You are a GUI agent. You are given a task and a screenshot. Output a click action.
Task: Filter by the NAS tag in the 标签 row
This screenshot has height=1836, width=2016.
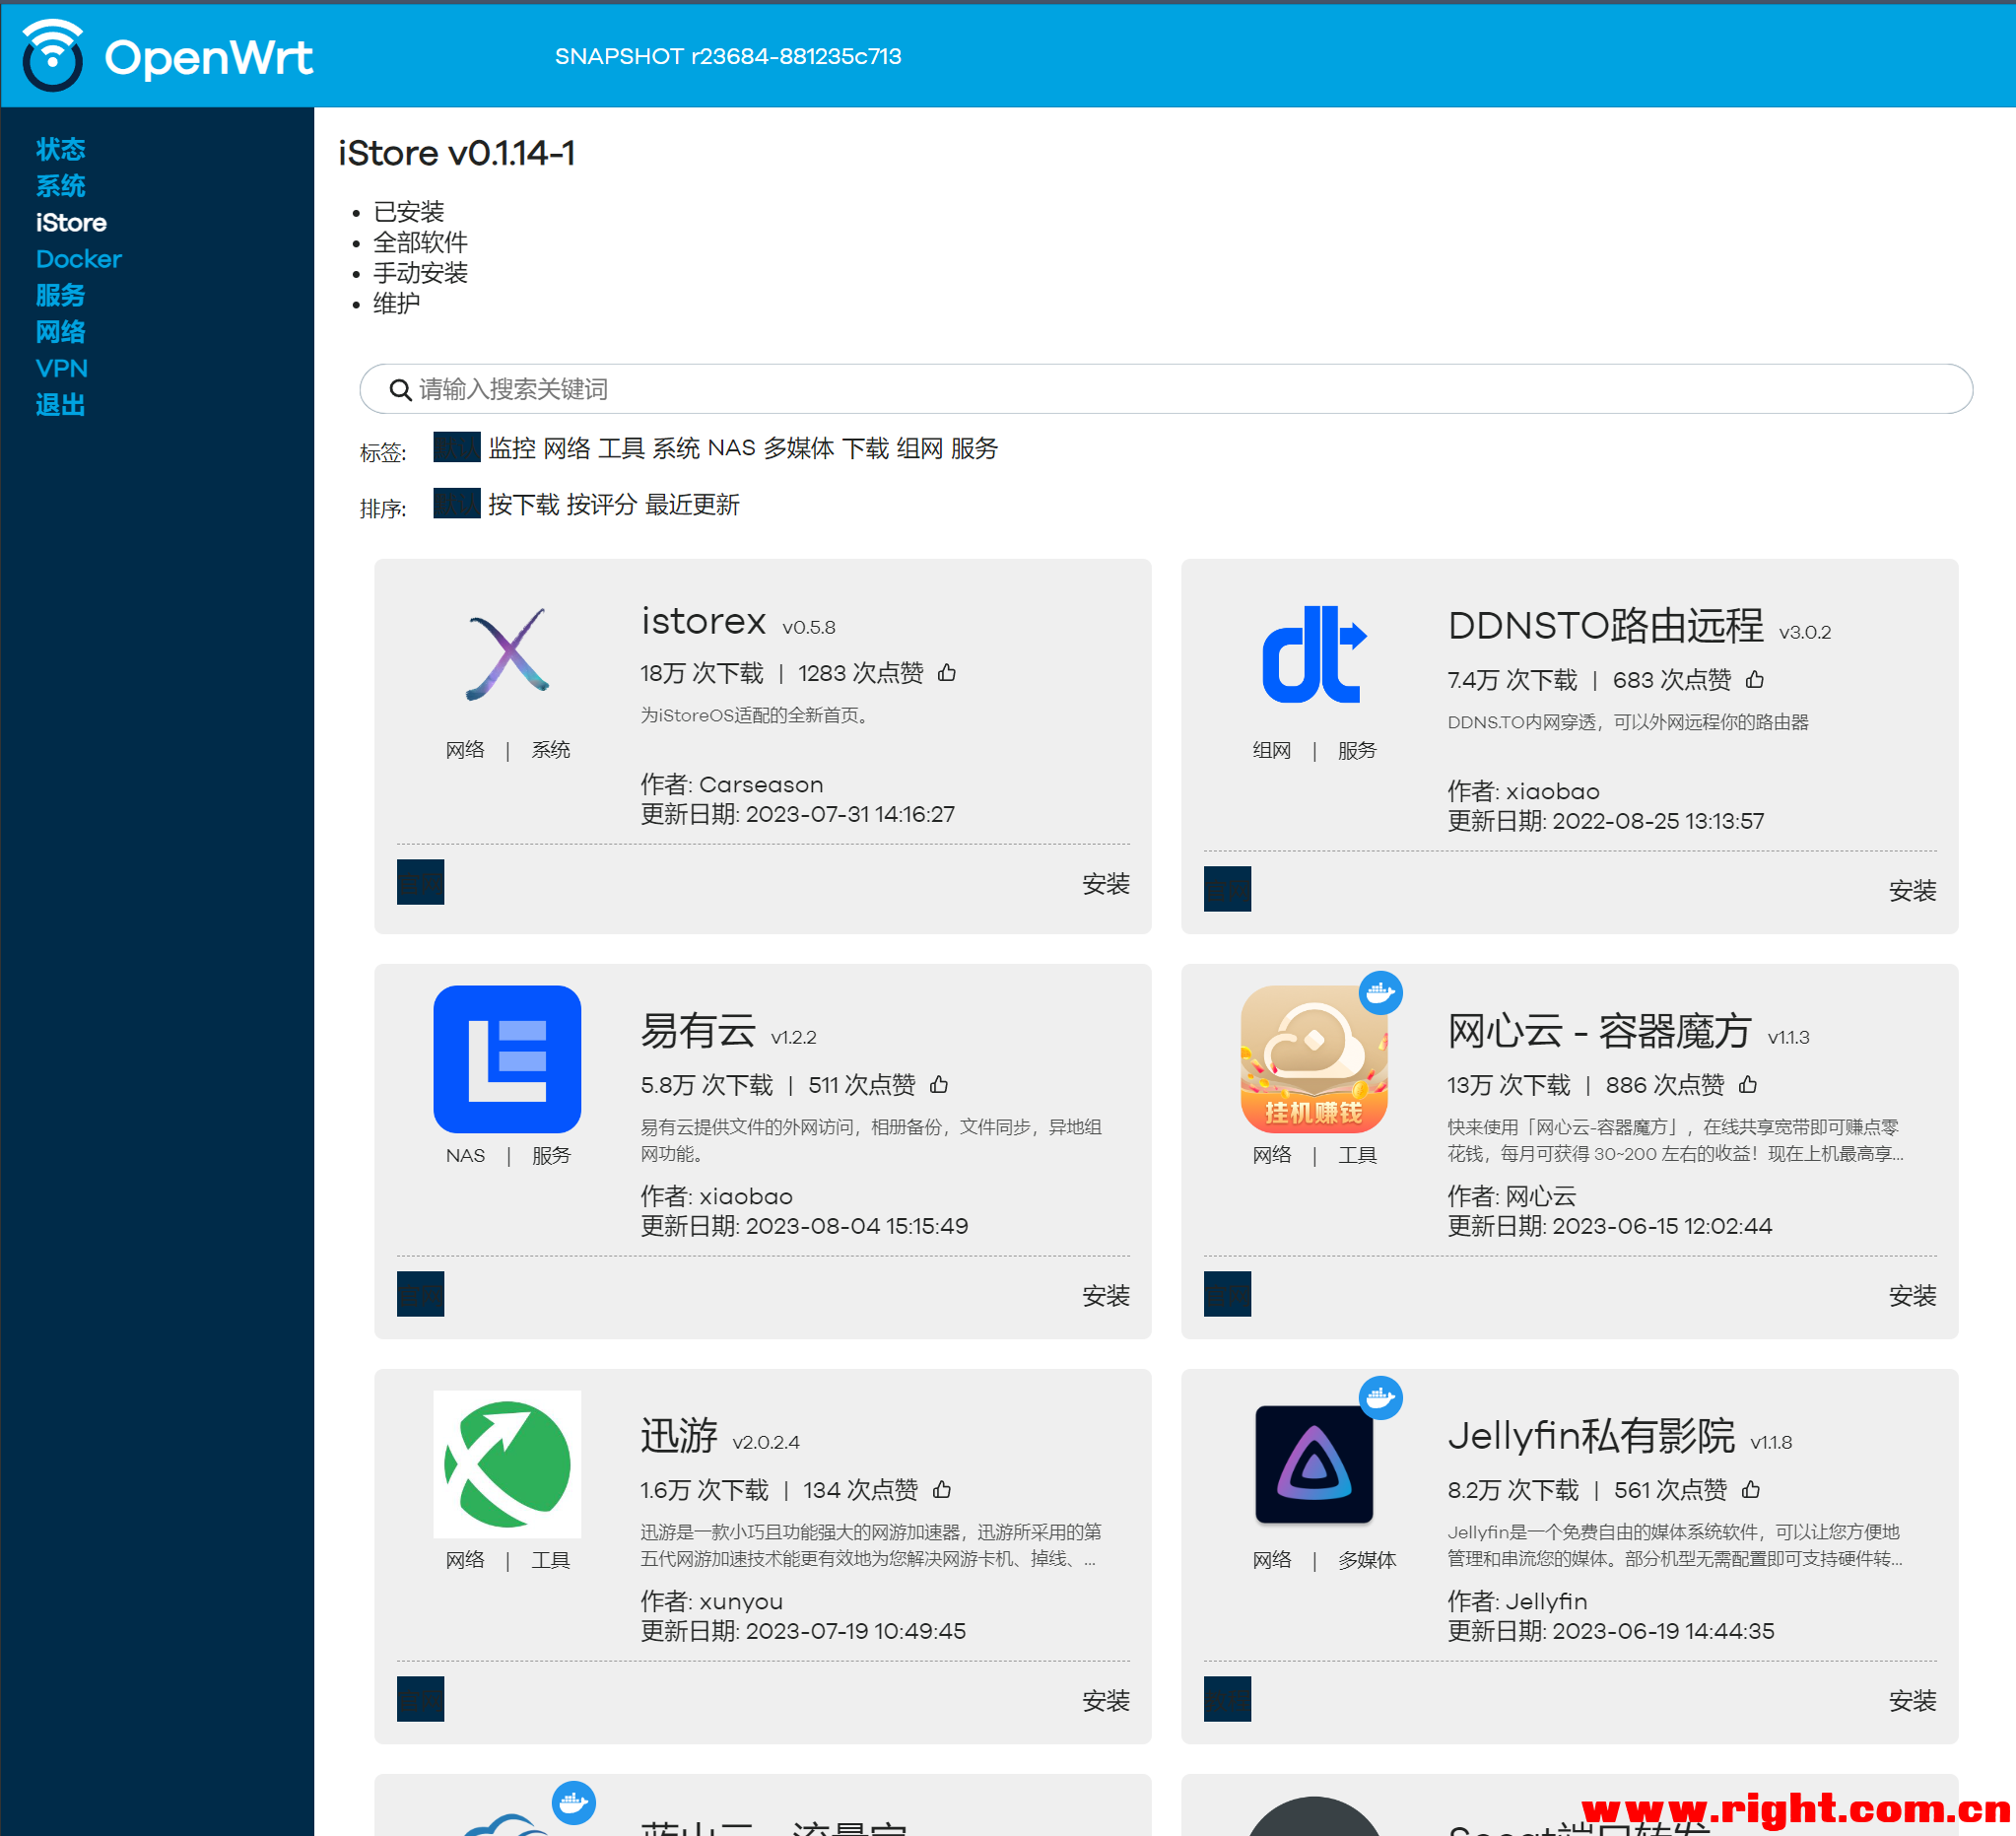pos(731,448)
